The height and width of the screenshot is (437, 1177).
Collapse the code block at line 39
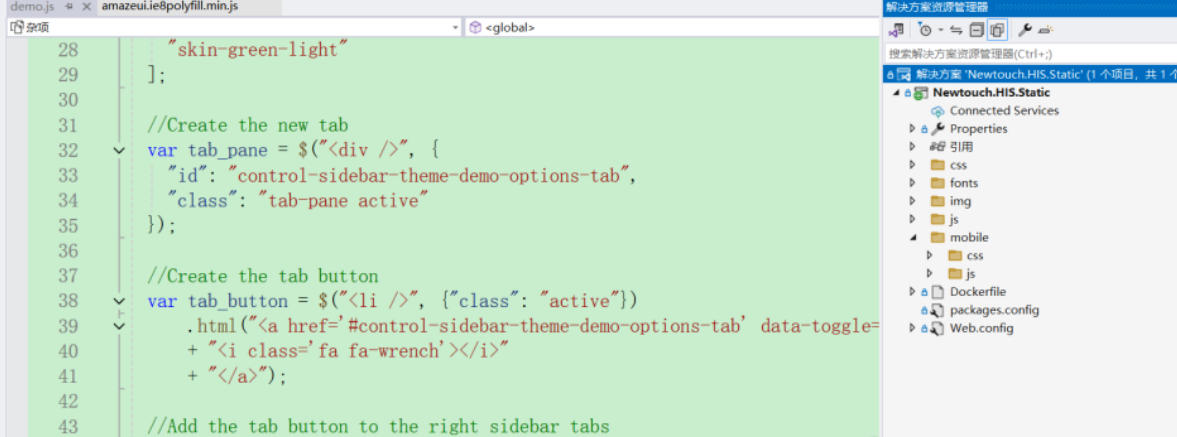coord(119,326)
